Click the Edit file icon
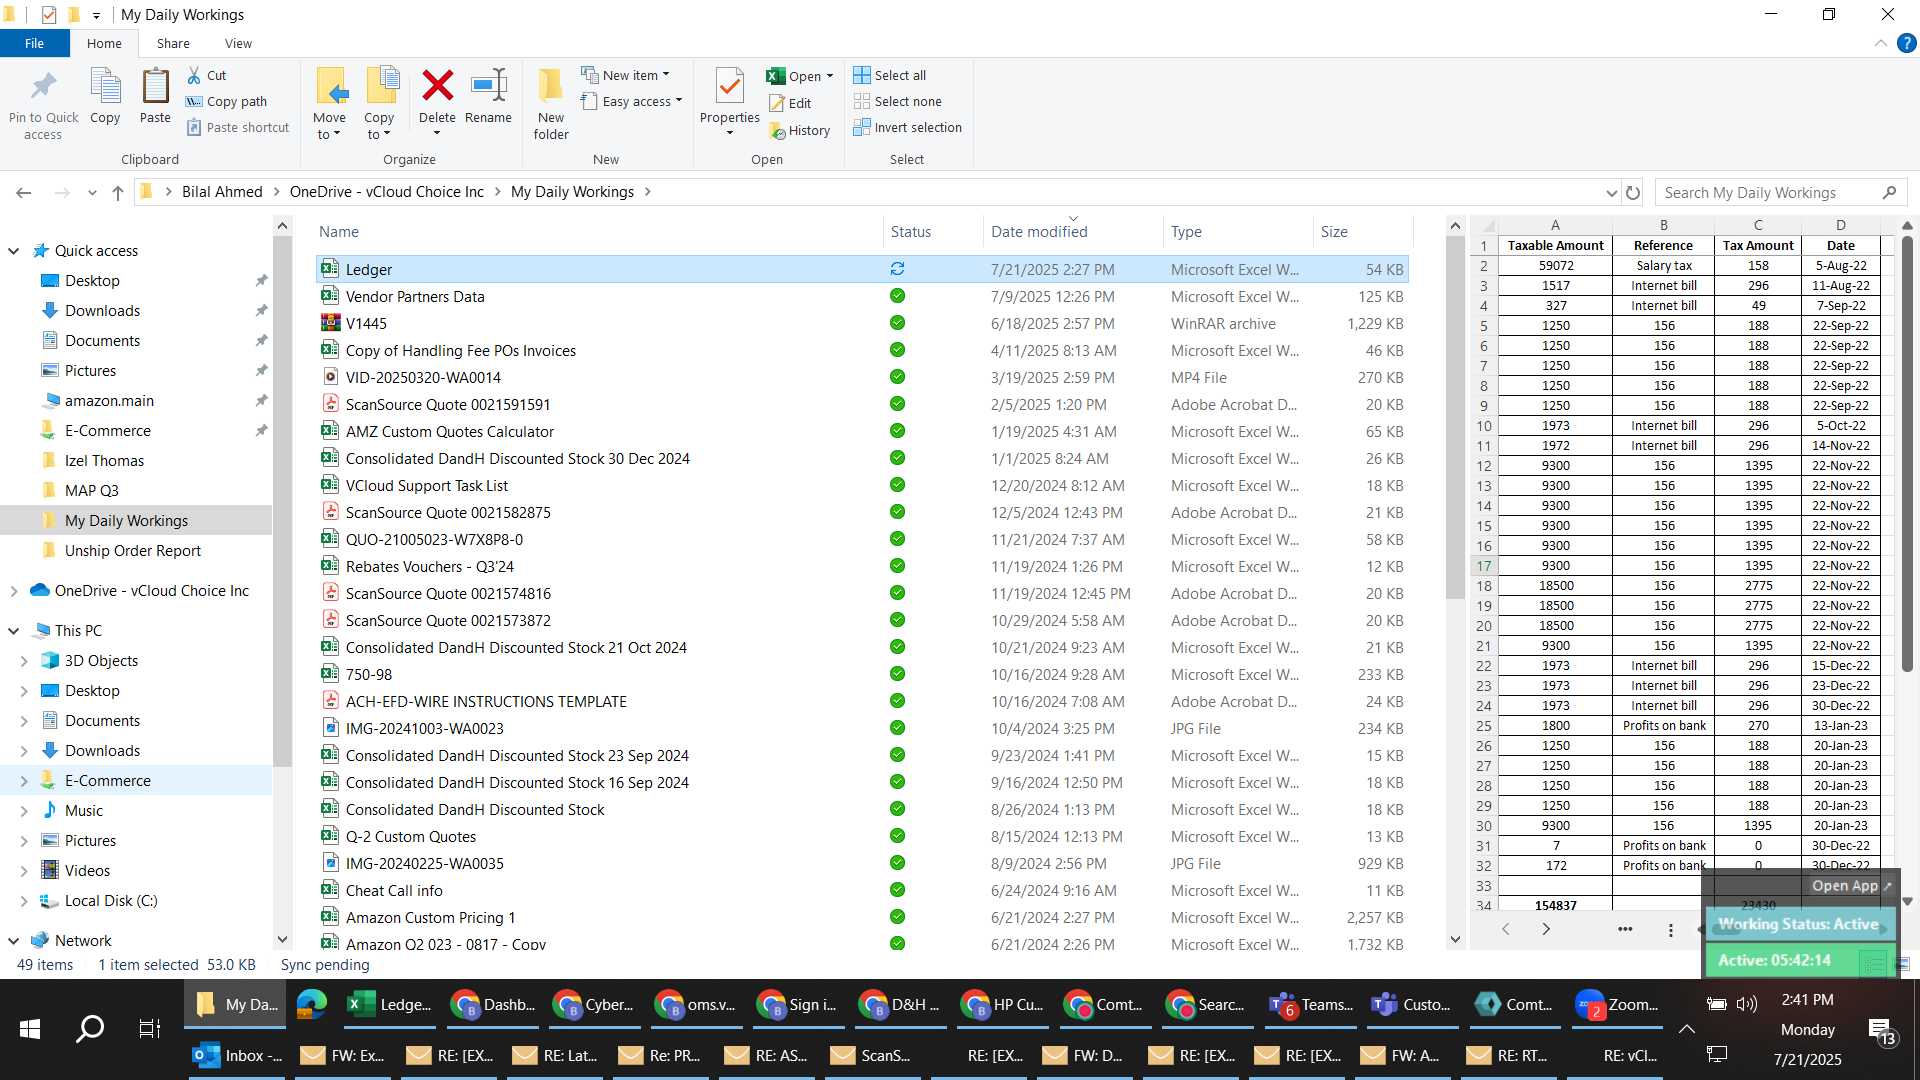Viewport: 1920px width, 1080px height. pyautogui.click(x=777, y=103)
